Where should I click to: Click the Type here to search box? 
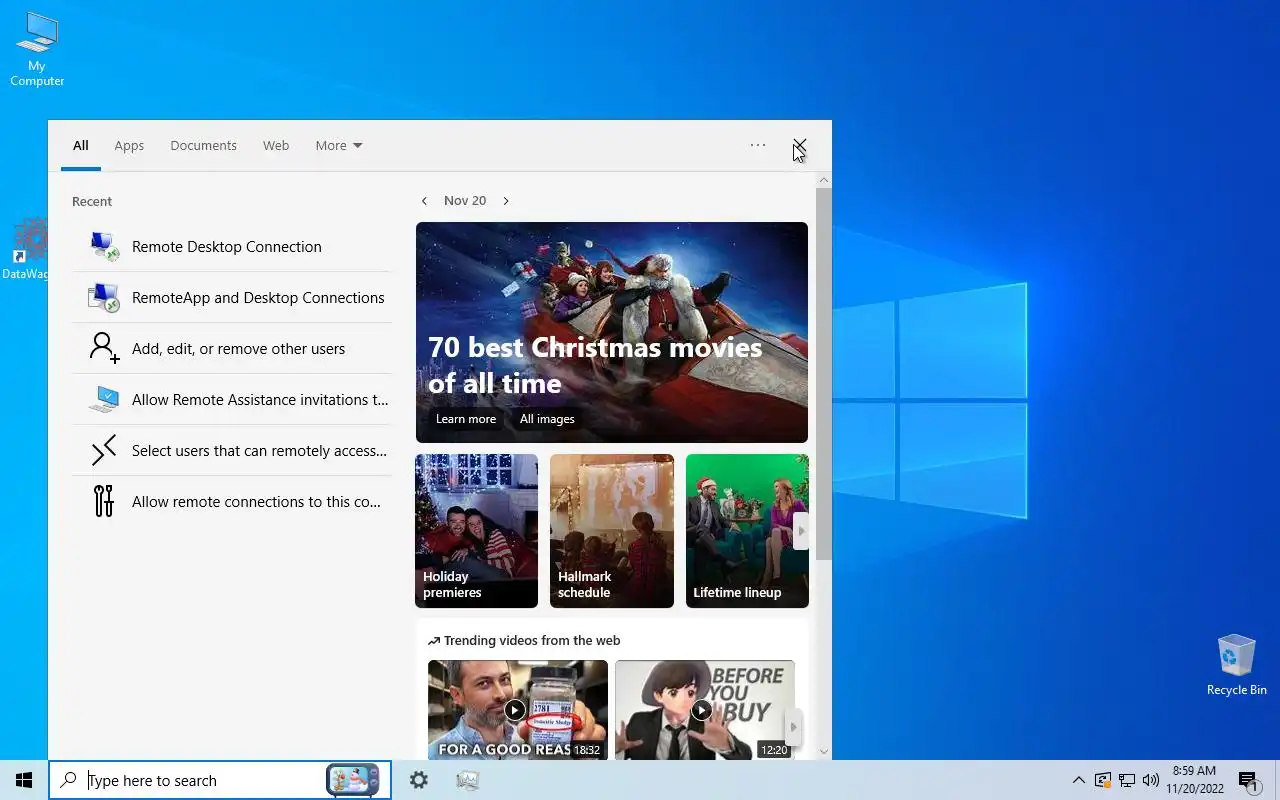coord(205,780)
